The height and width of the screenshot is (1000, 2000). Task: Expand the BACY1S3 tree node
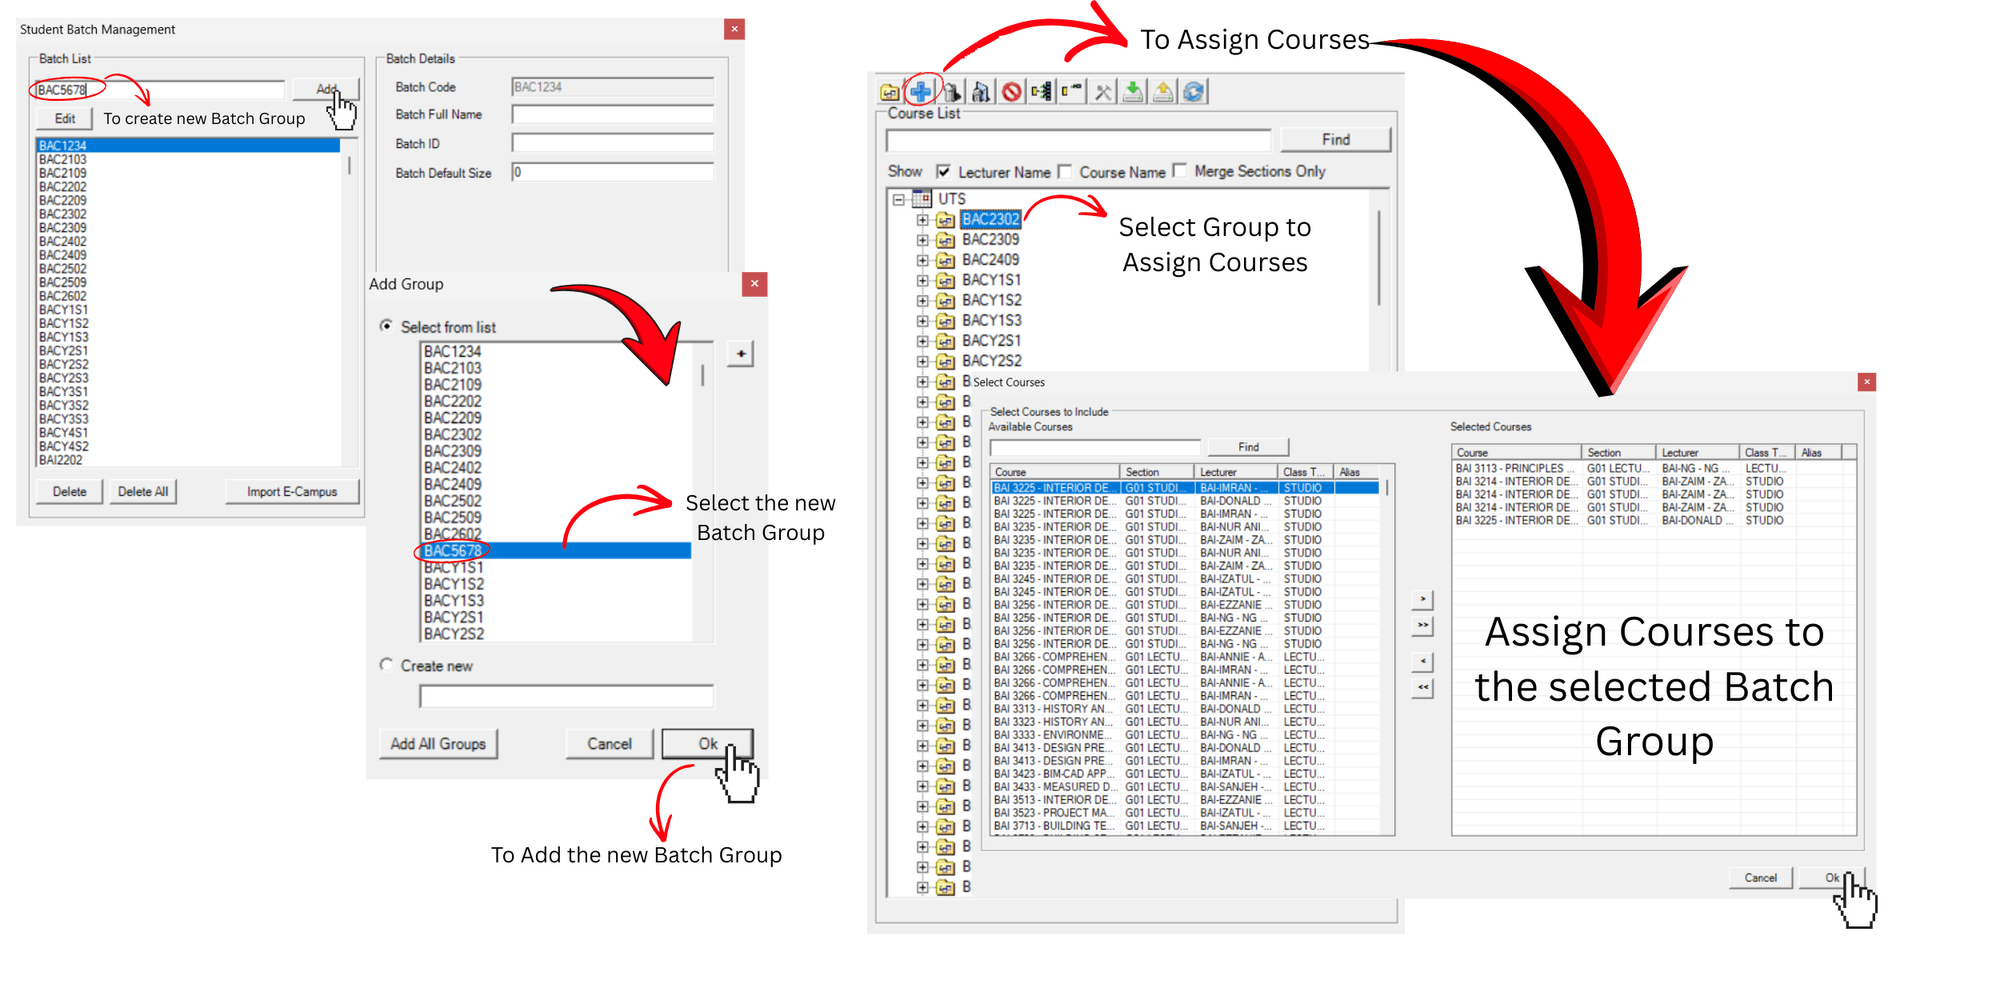[x=922, y=321]
